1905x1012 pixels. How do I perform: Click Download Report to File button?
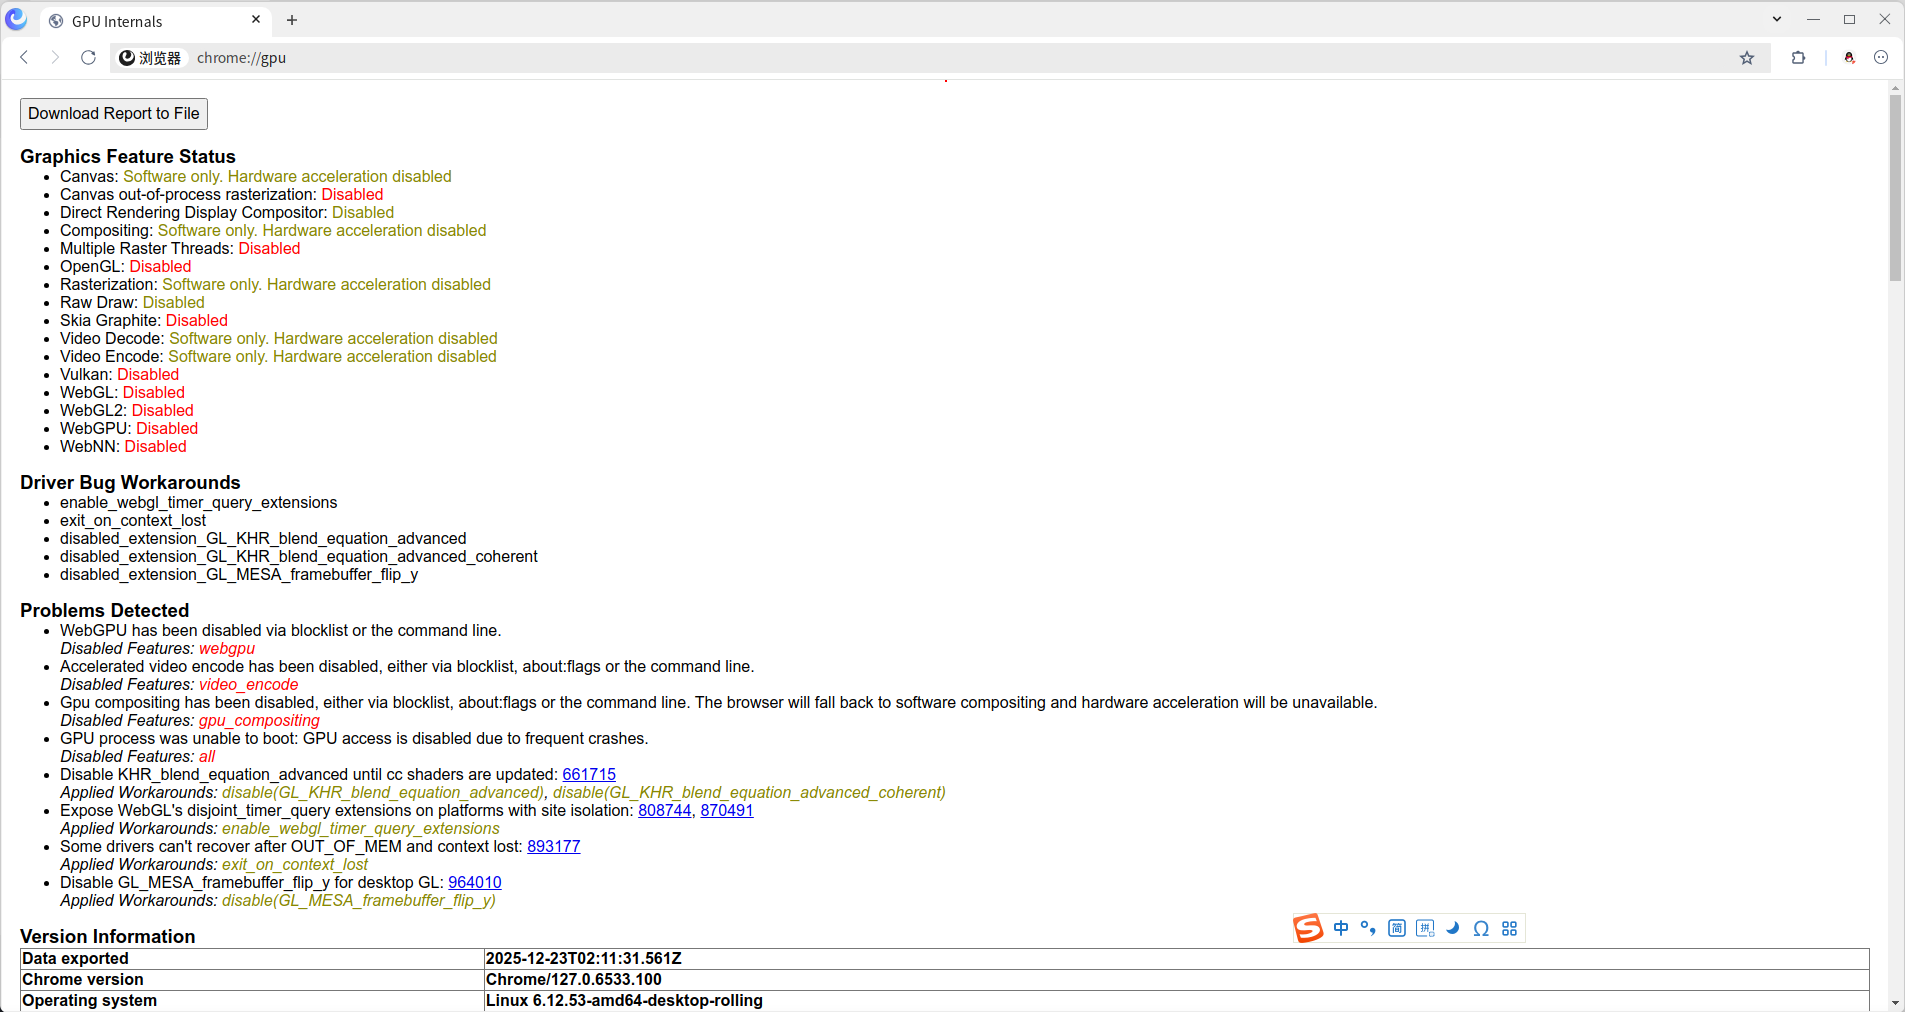coord(114,114)
